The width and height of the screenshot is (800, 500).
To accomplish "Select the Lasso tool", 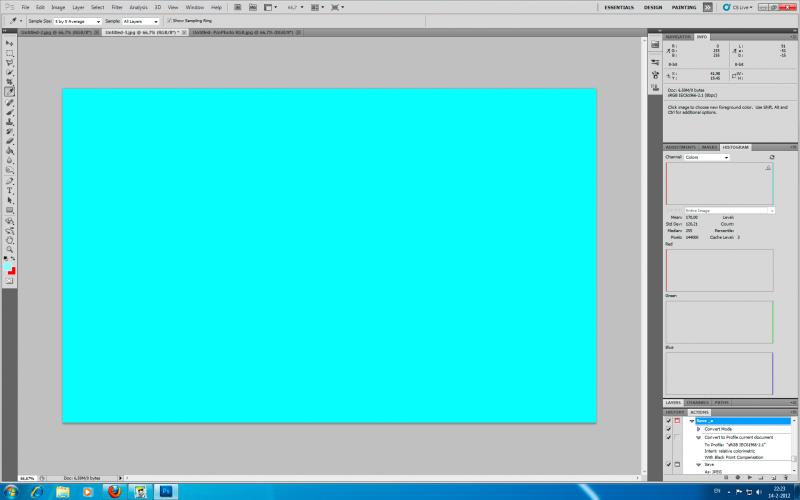I will tap(9, 63).
